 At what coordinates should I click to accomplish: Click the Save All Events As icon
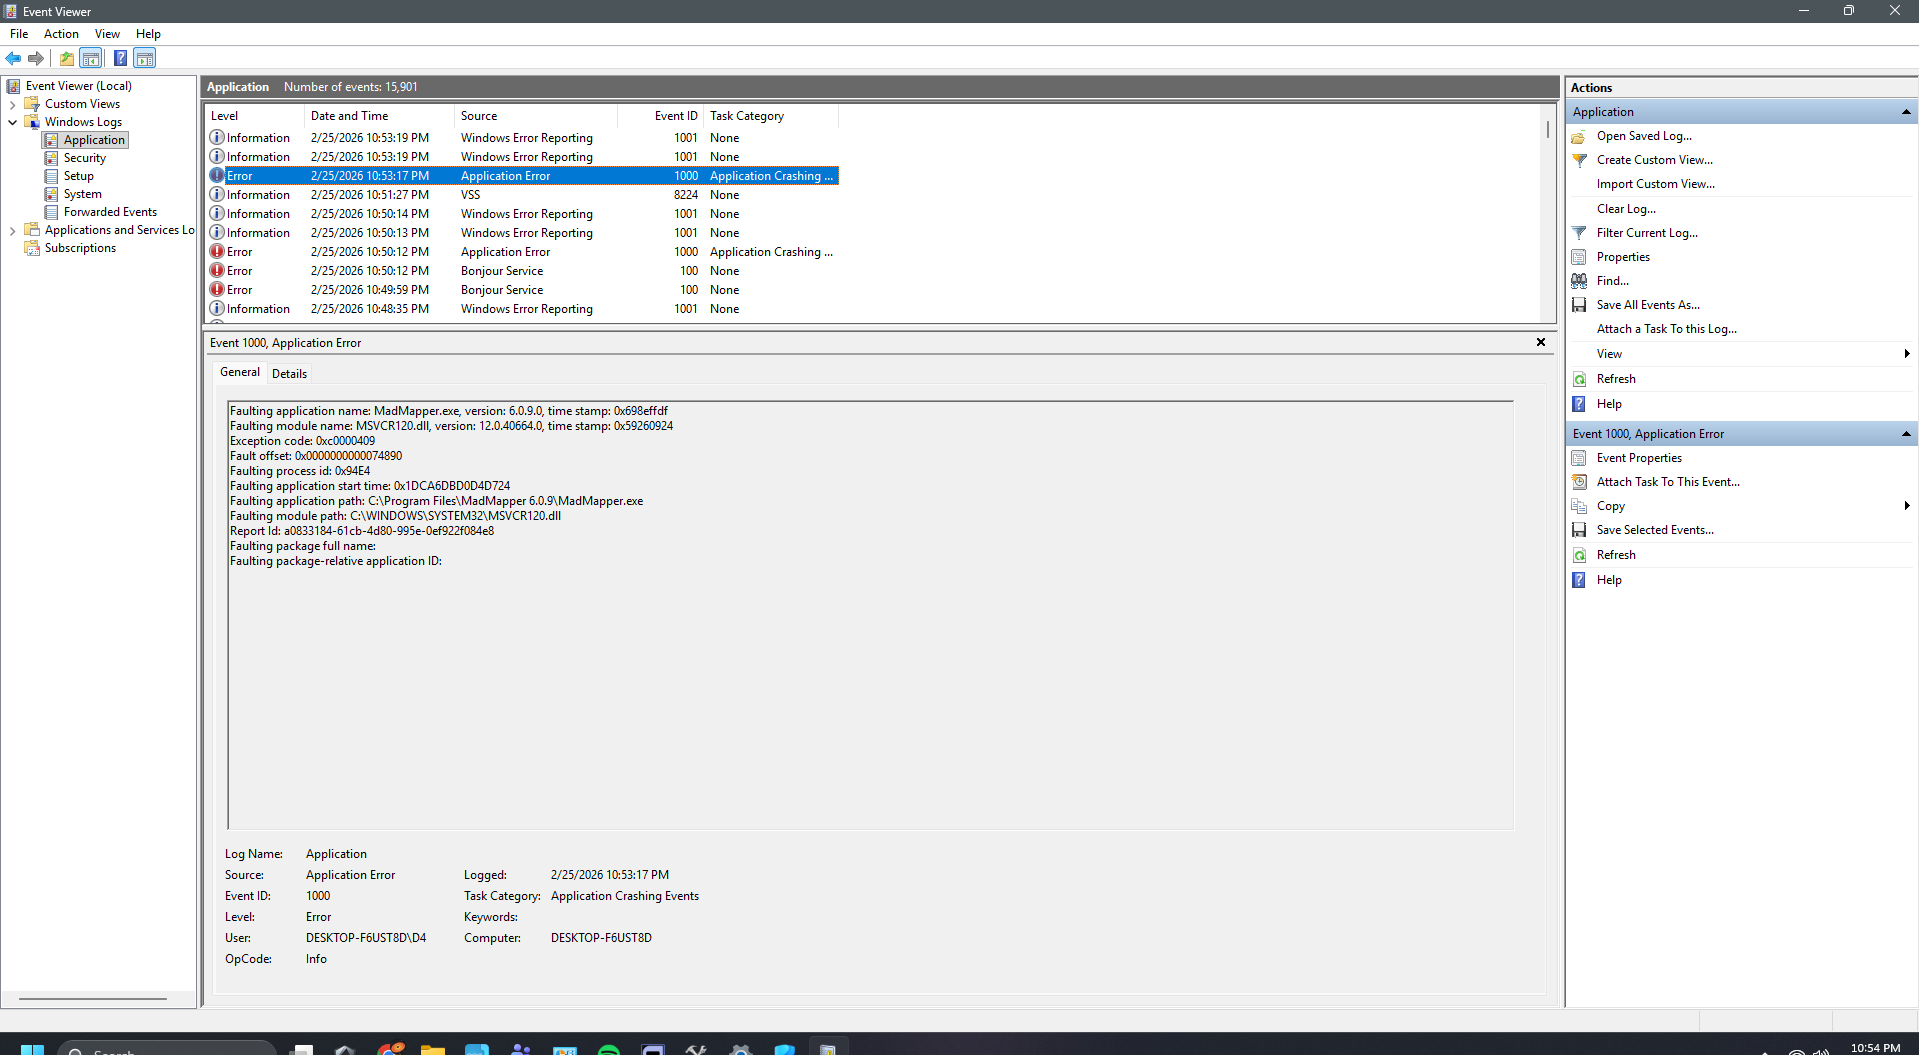coord(1580,304)
